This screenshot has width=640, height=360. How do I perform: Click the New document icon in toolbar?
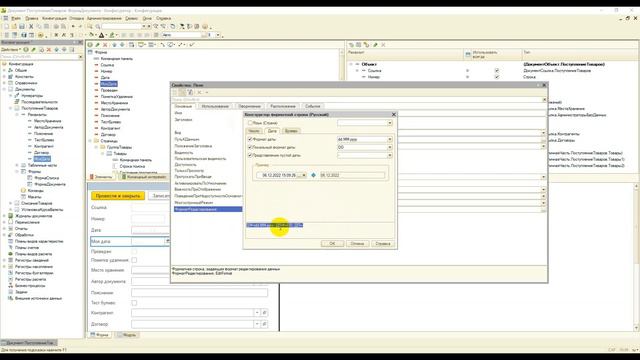coord(7,27)
